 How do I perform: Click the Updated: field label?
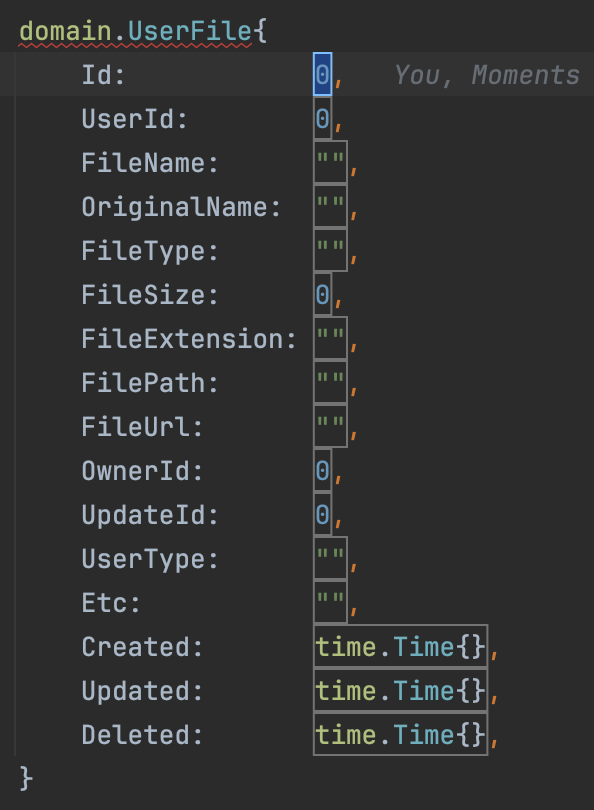[x=142, y=691]
